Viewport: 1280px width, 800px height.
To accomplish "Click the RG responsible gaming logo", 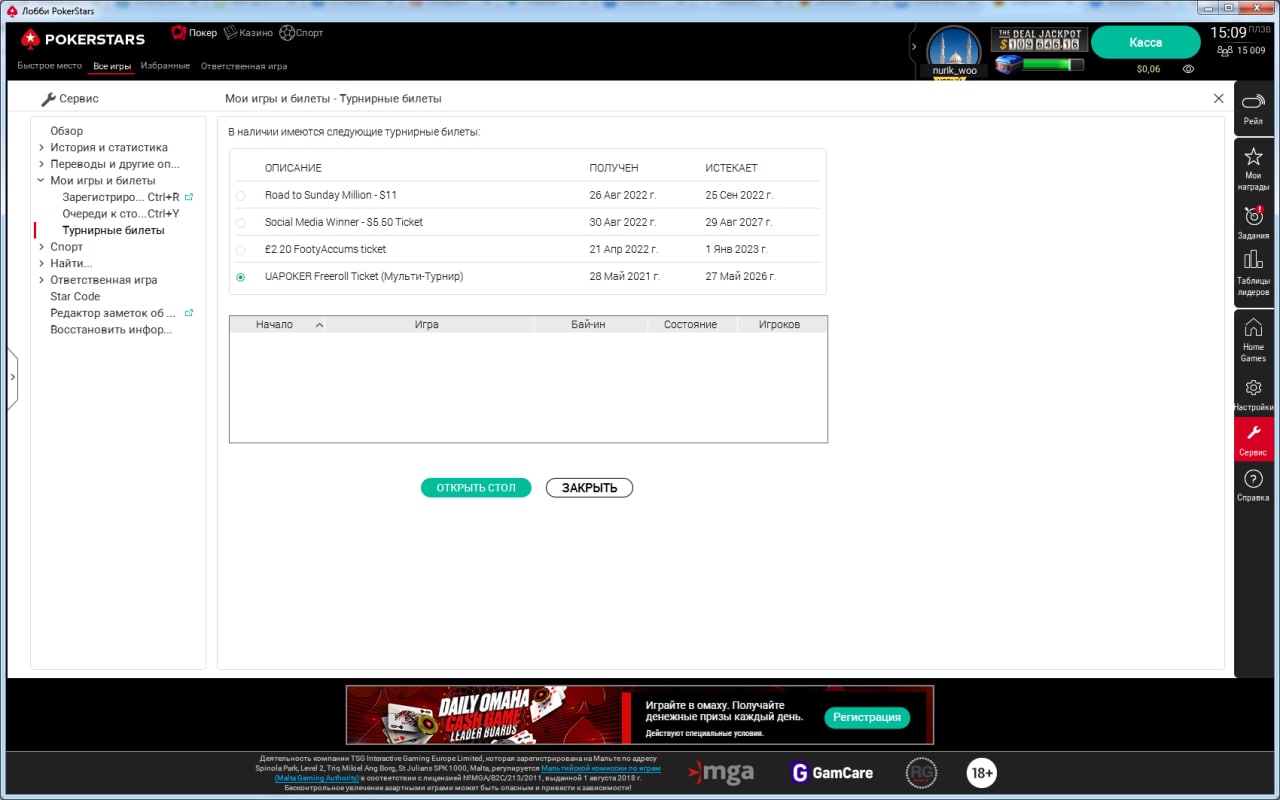I will tap(921, 773).
